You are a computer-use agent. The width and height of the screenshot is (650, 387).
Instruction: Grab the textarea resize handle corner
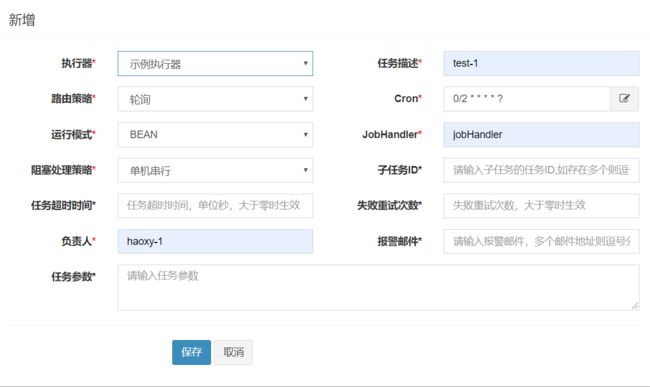635,306
